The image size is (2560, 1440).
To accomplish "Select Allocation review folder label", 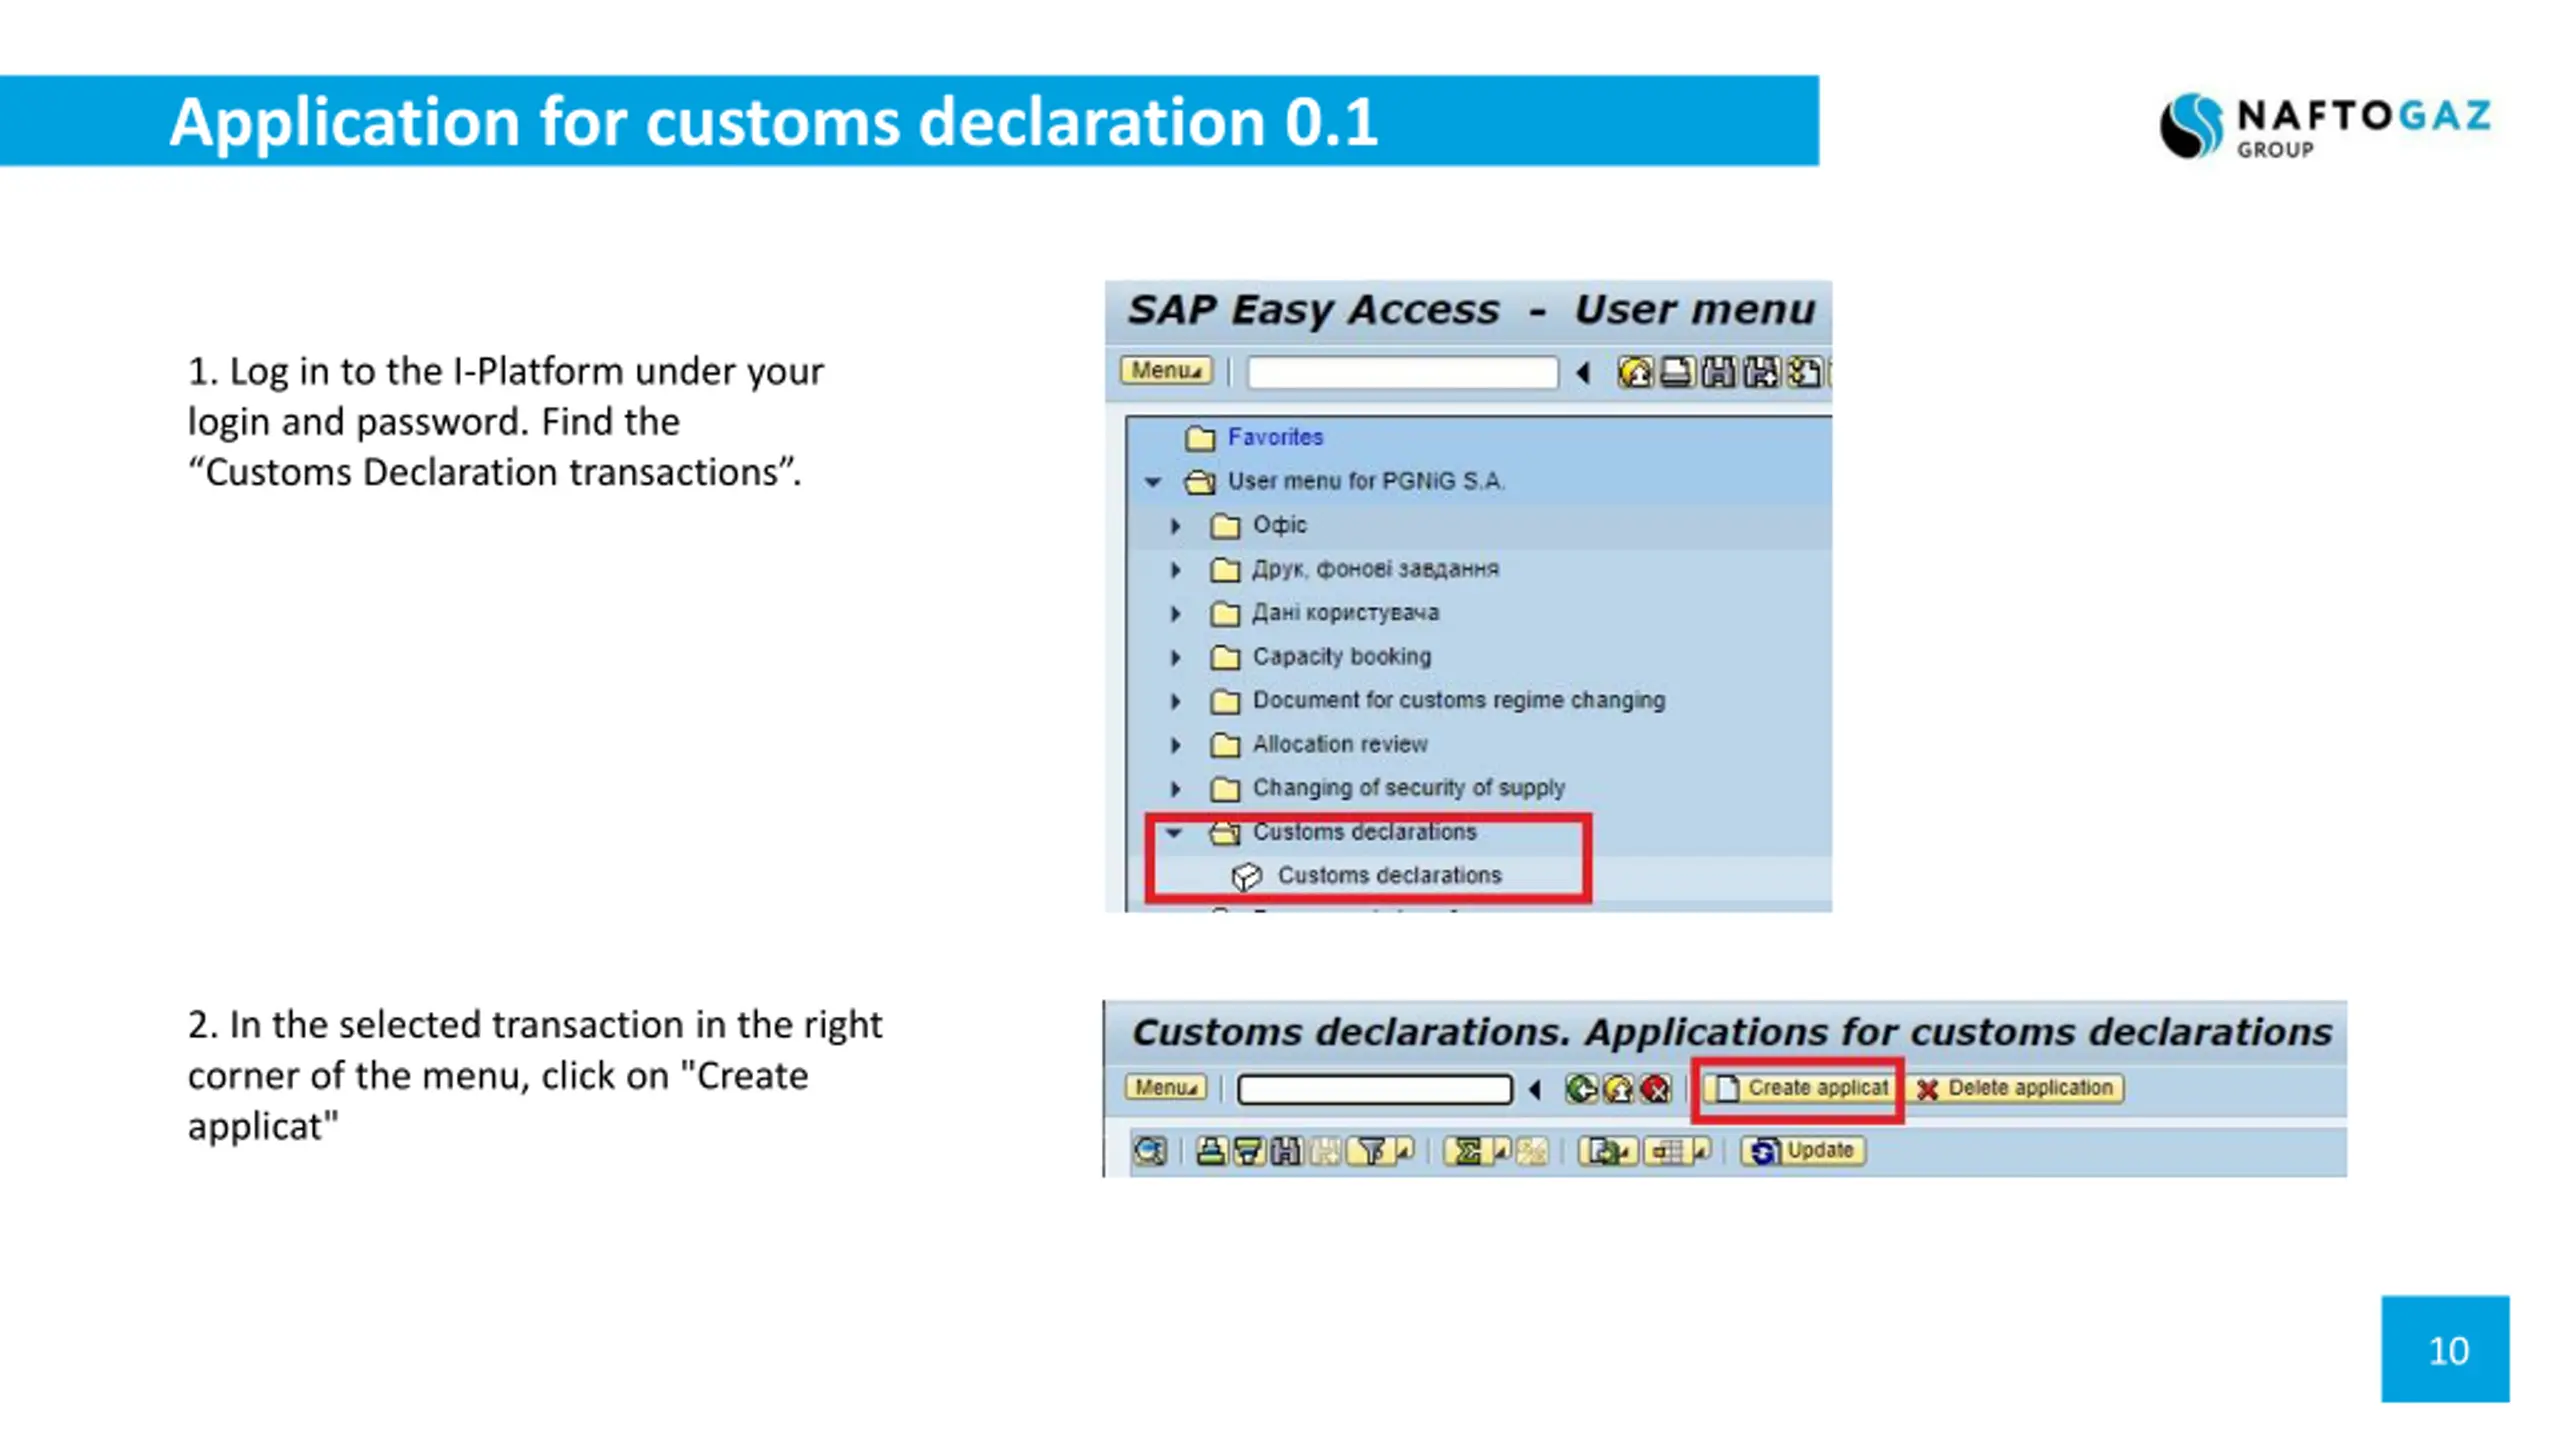I will 1339,744.
